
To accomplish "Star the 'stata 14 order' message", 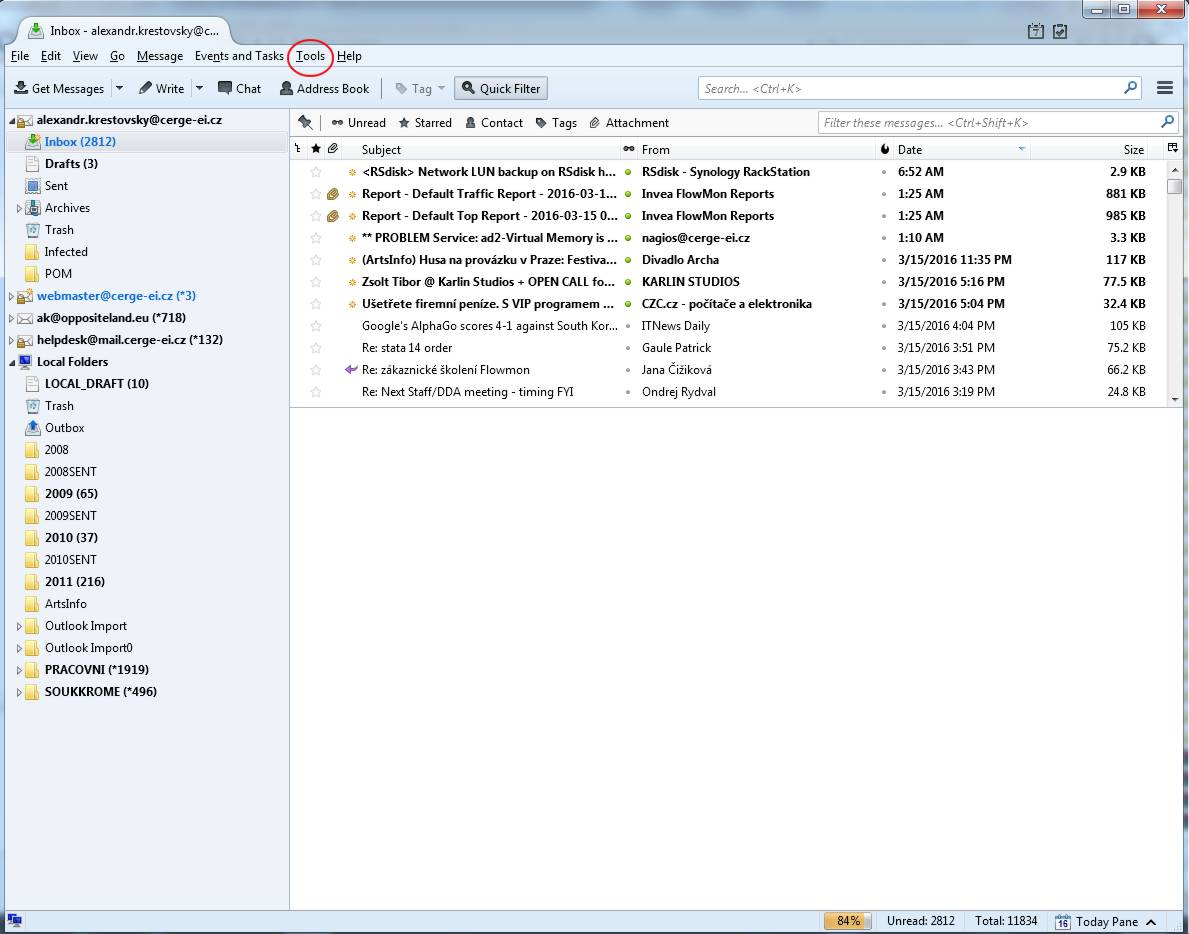I will pos(316,348).
